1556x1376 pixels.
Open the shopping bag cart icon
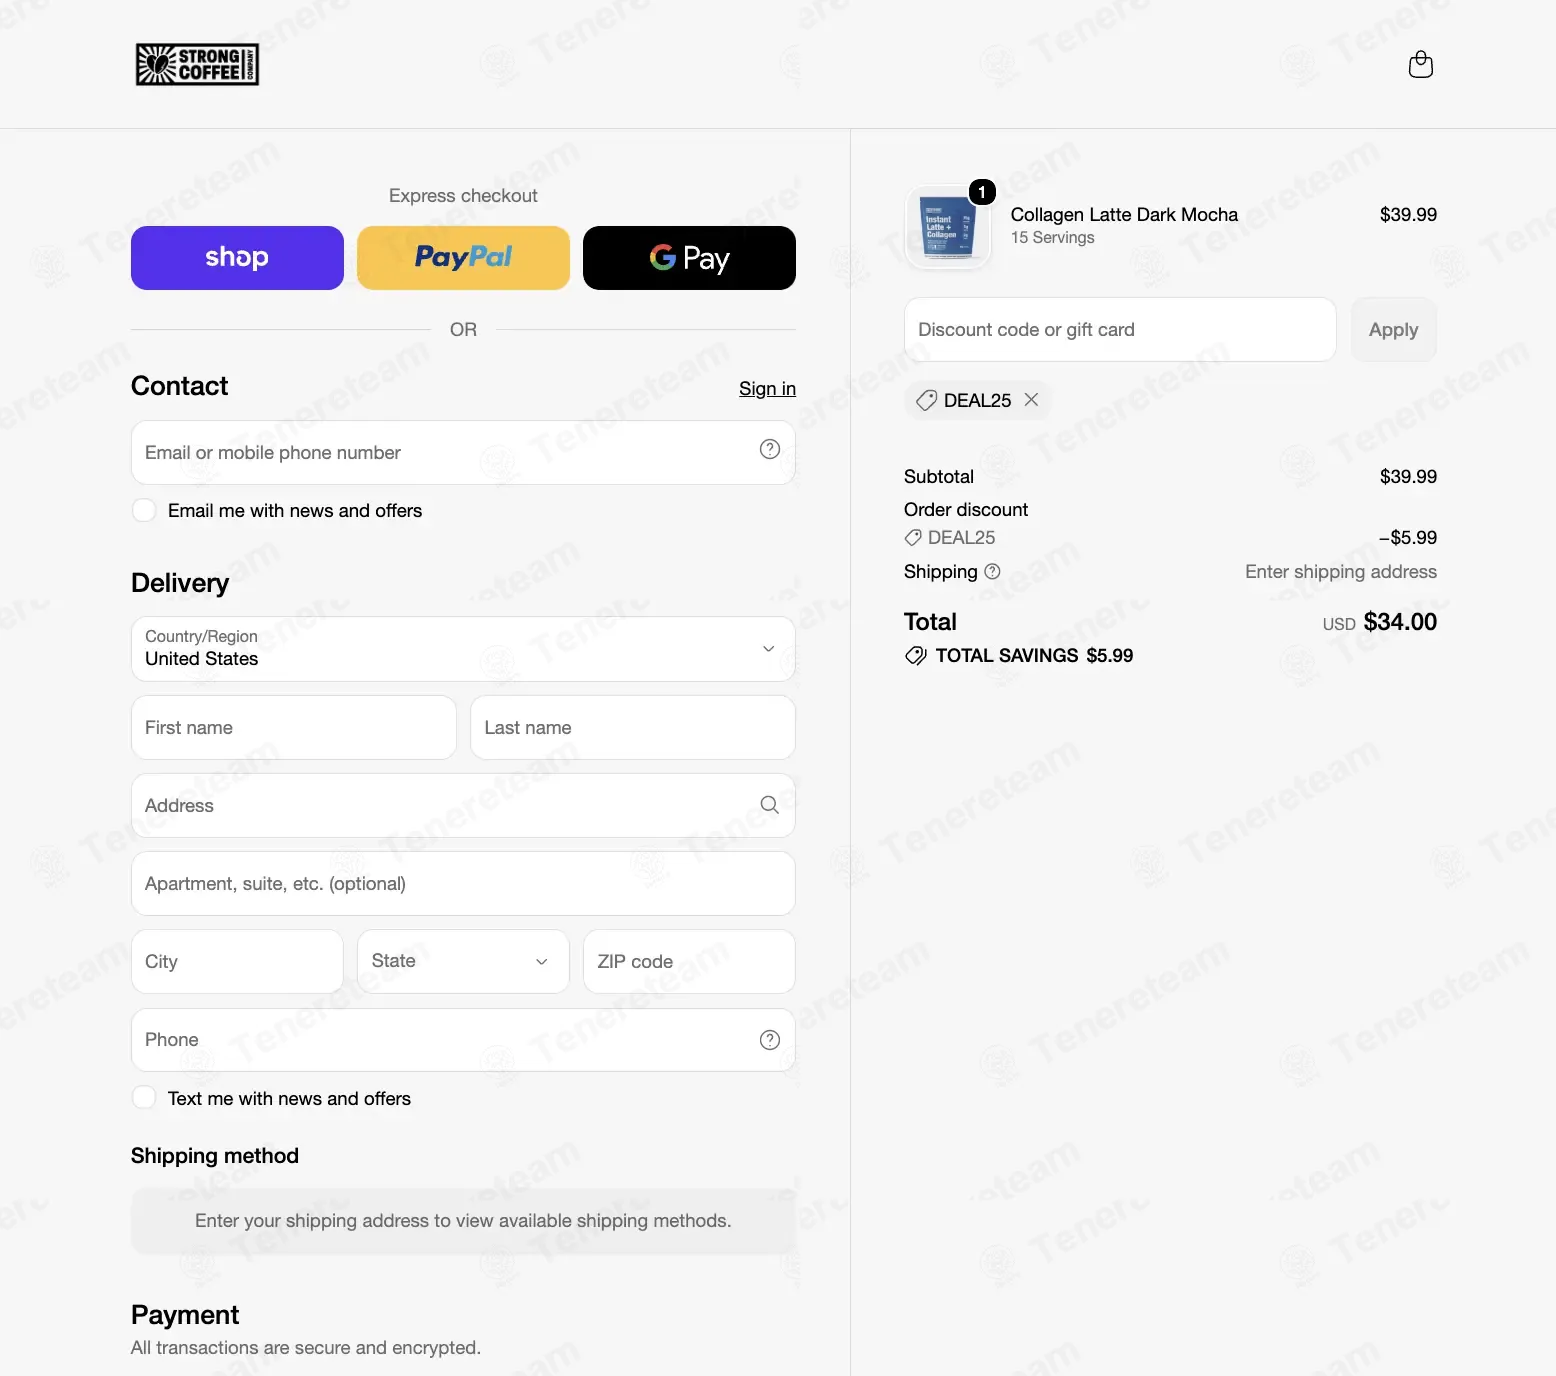click(x=1420, y=65)
